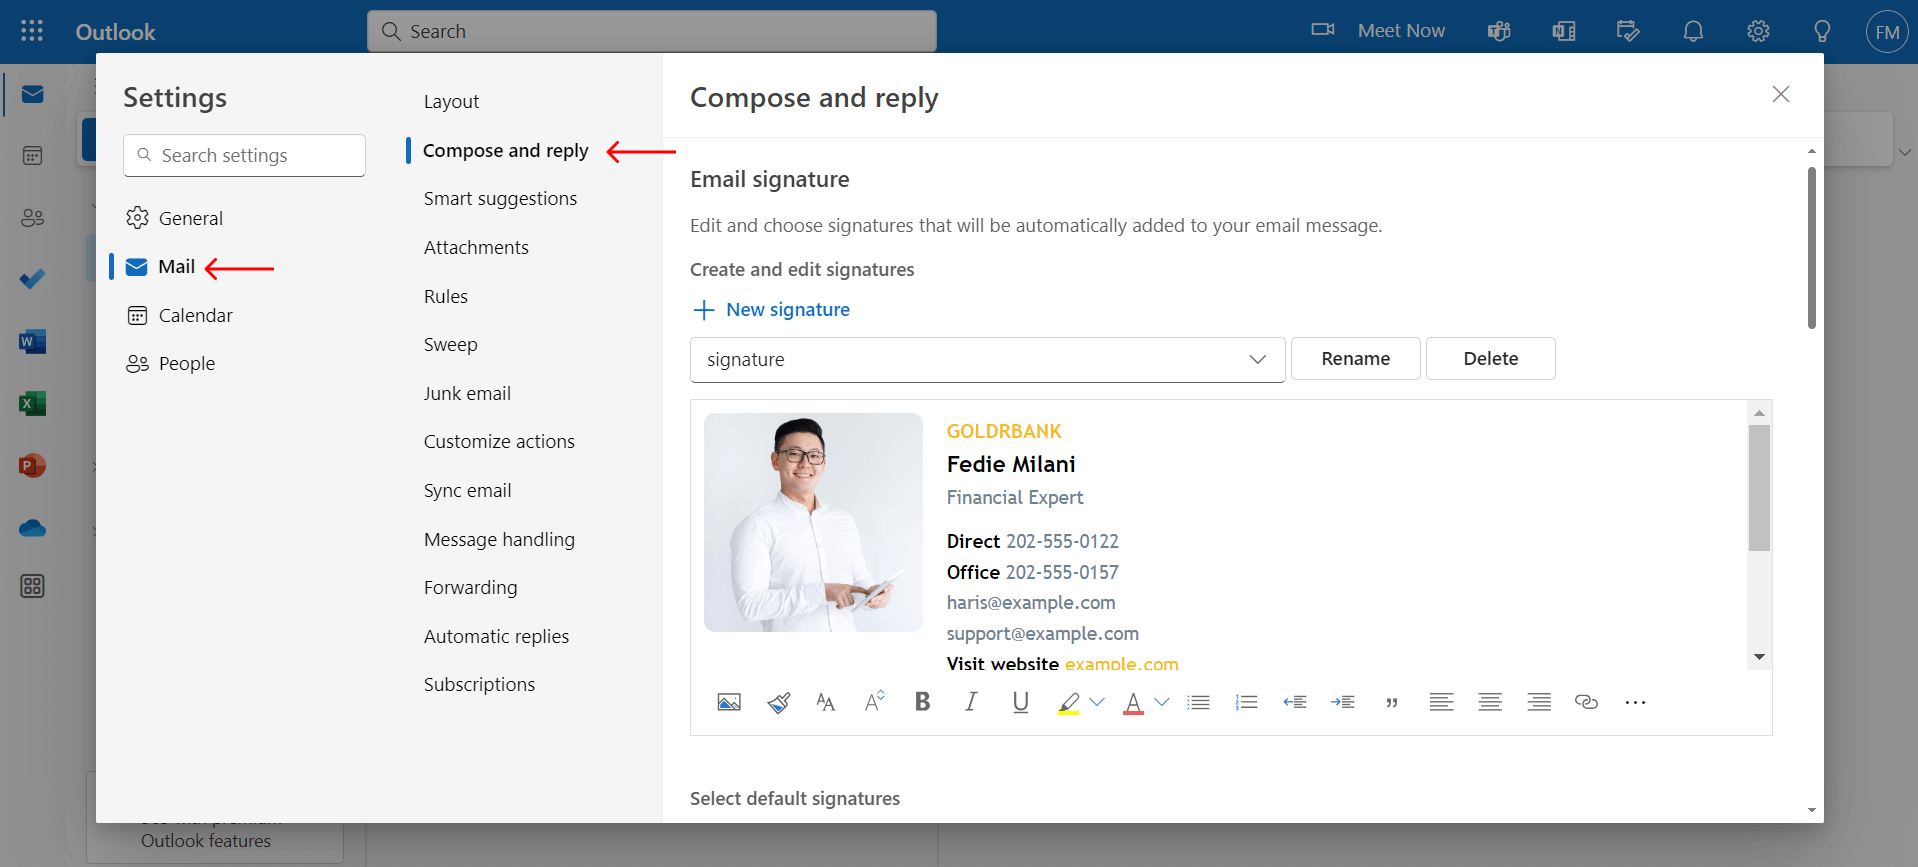
Task: Expand the highlight color dropdown arrow
Action: click(x=1097, y=702)
